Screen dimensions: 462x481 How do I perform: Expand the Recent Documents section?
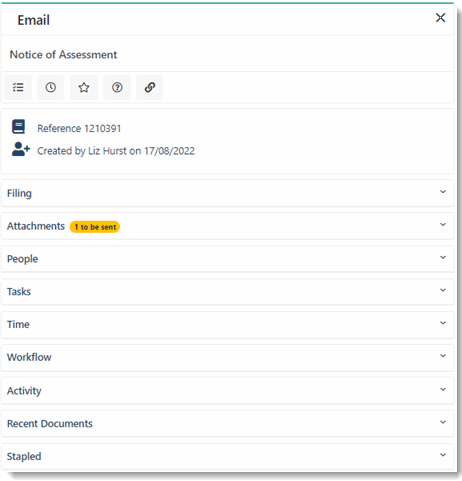[228, 423]
